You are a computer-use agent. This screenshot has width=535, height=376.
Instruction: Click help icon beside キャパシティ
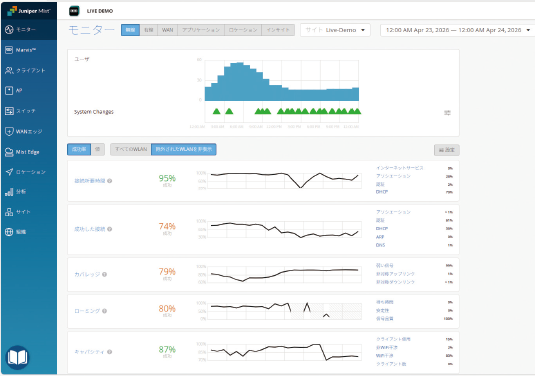[x=110, y=352]
